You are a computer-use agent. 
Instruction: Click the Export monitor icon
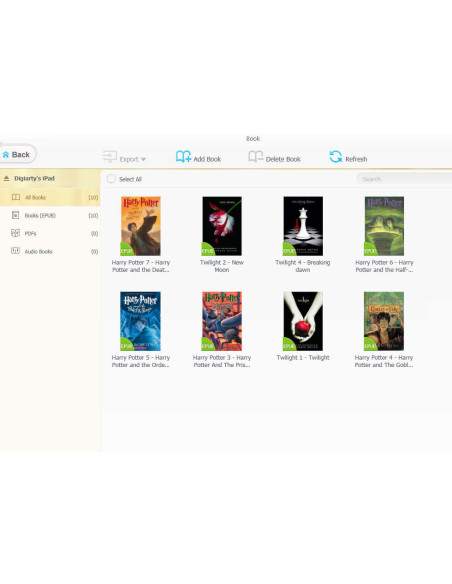tap(109, 156)
